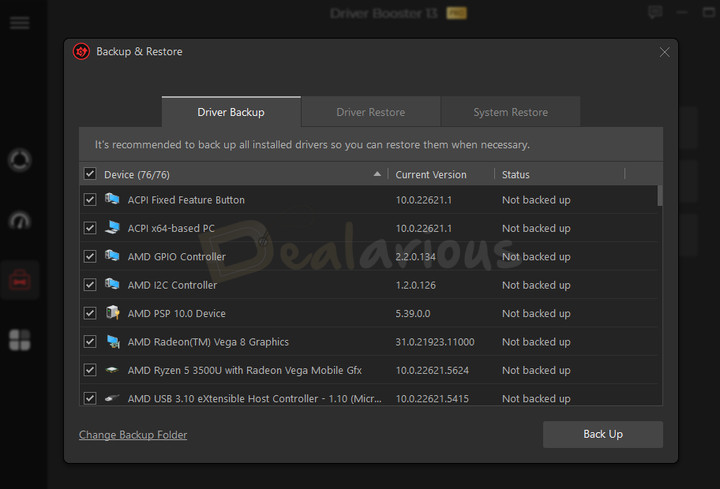This screenshot has width=720, height=489.
Task: Click the AMD Radeon Vega 8 Graphics device icon
Action: pos(113,342)
